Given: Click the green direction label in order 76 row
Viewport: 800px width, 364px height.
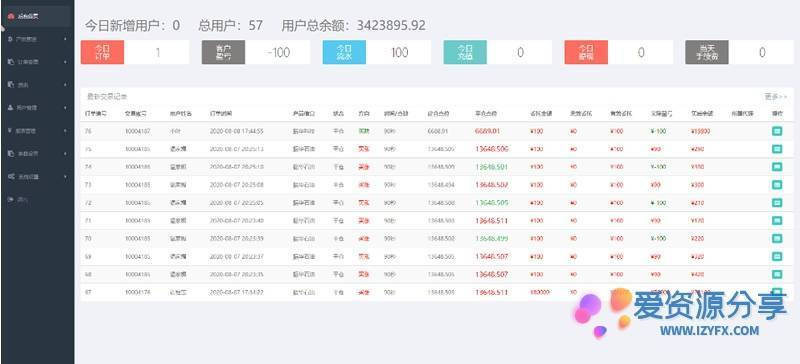Looking at the screenshot, I should click(363, 131).
